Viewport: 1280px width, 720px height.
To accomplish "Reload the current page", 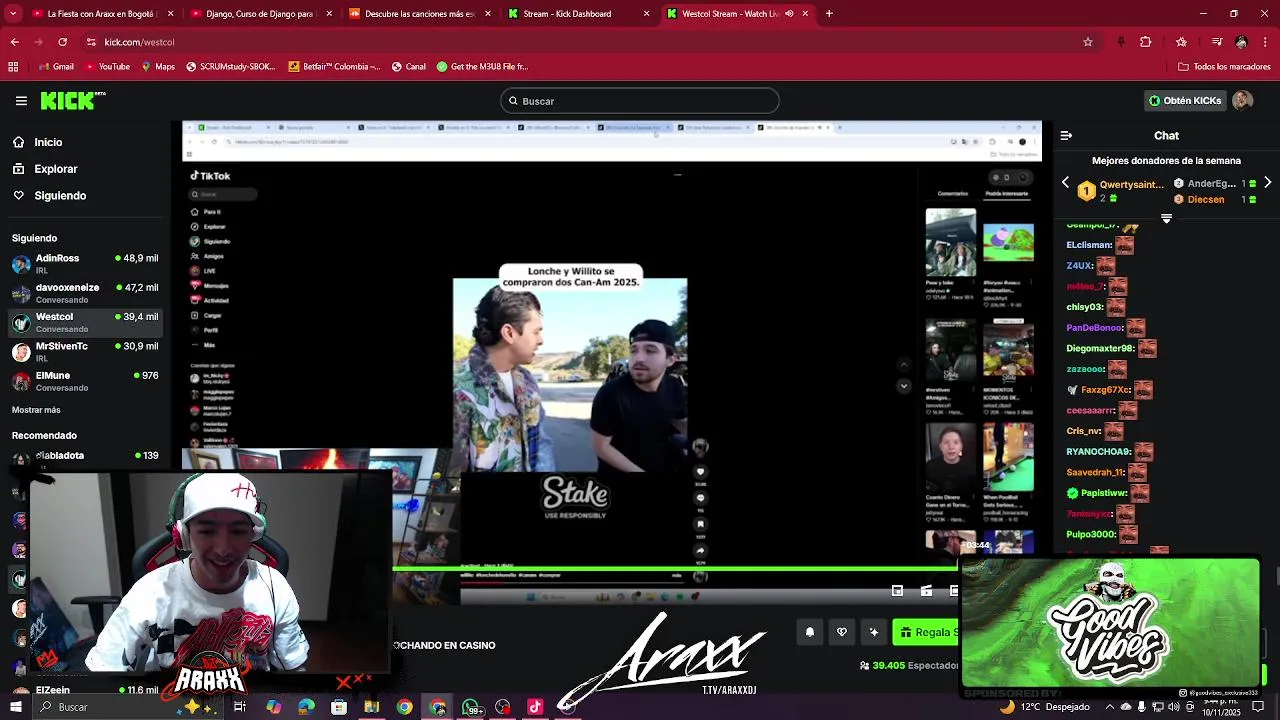I will point(62,42).
